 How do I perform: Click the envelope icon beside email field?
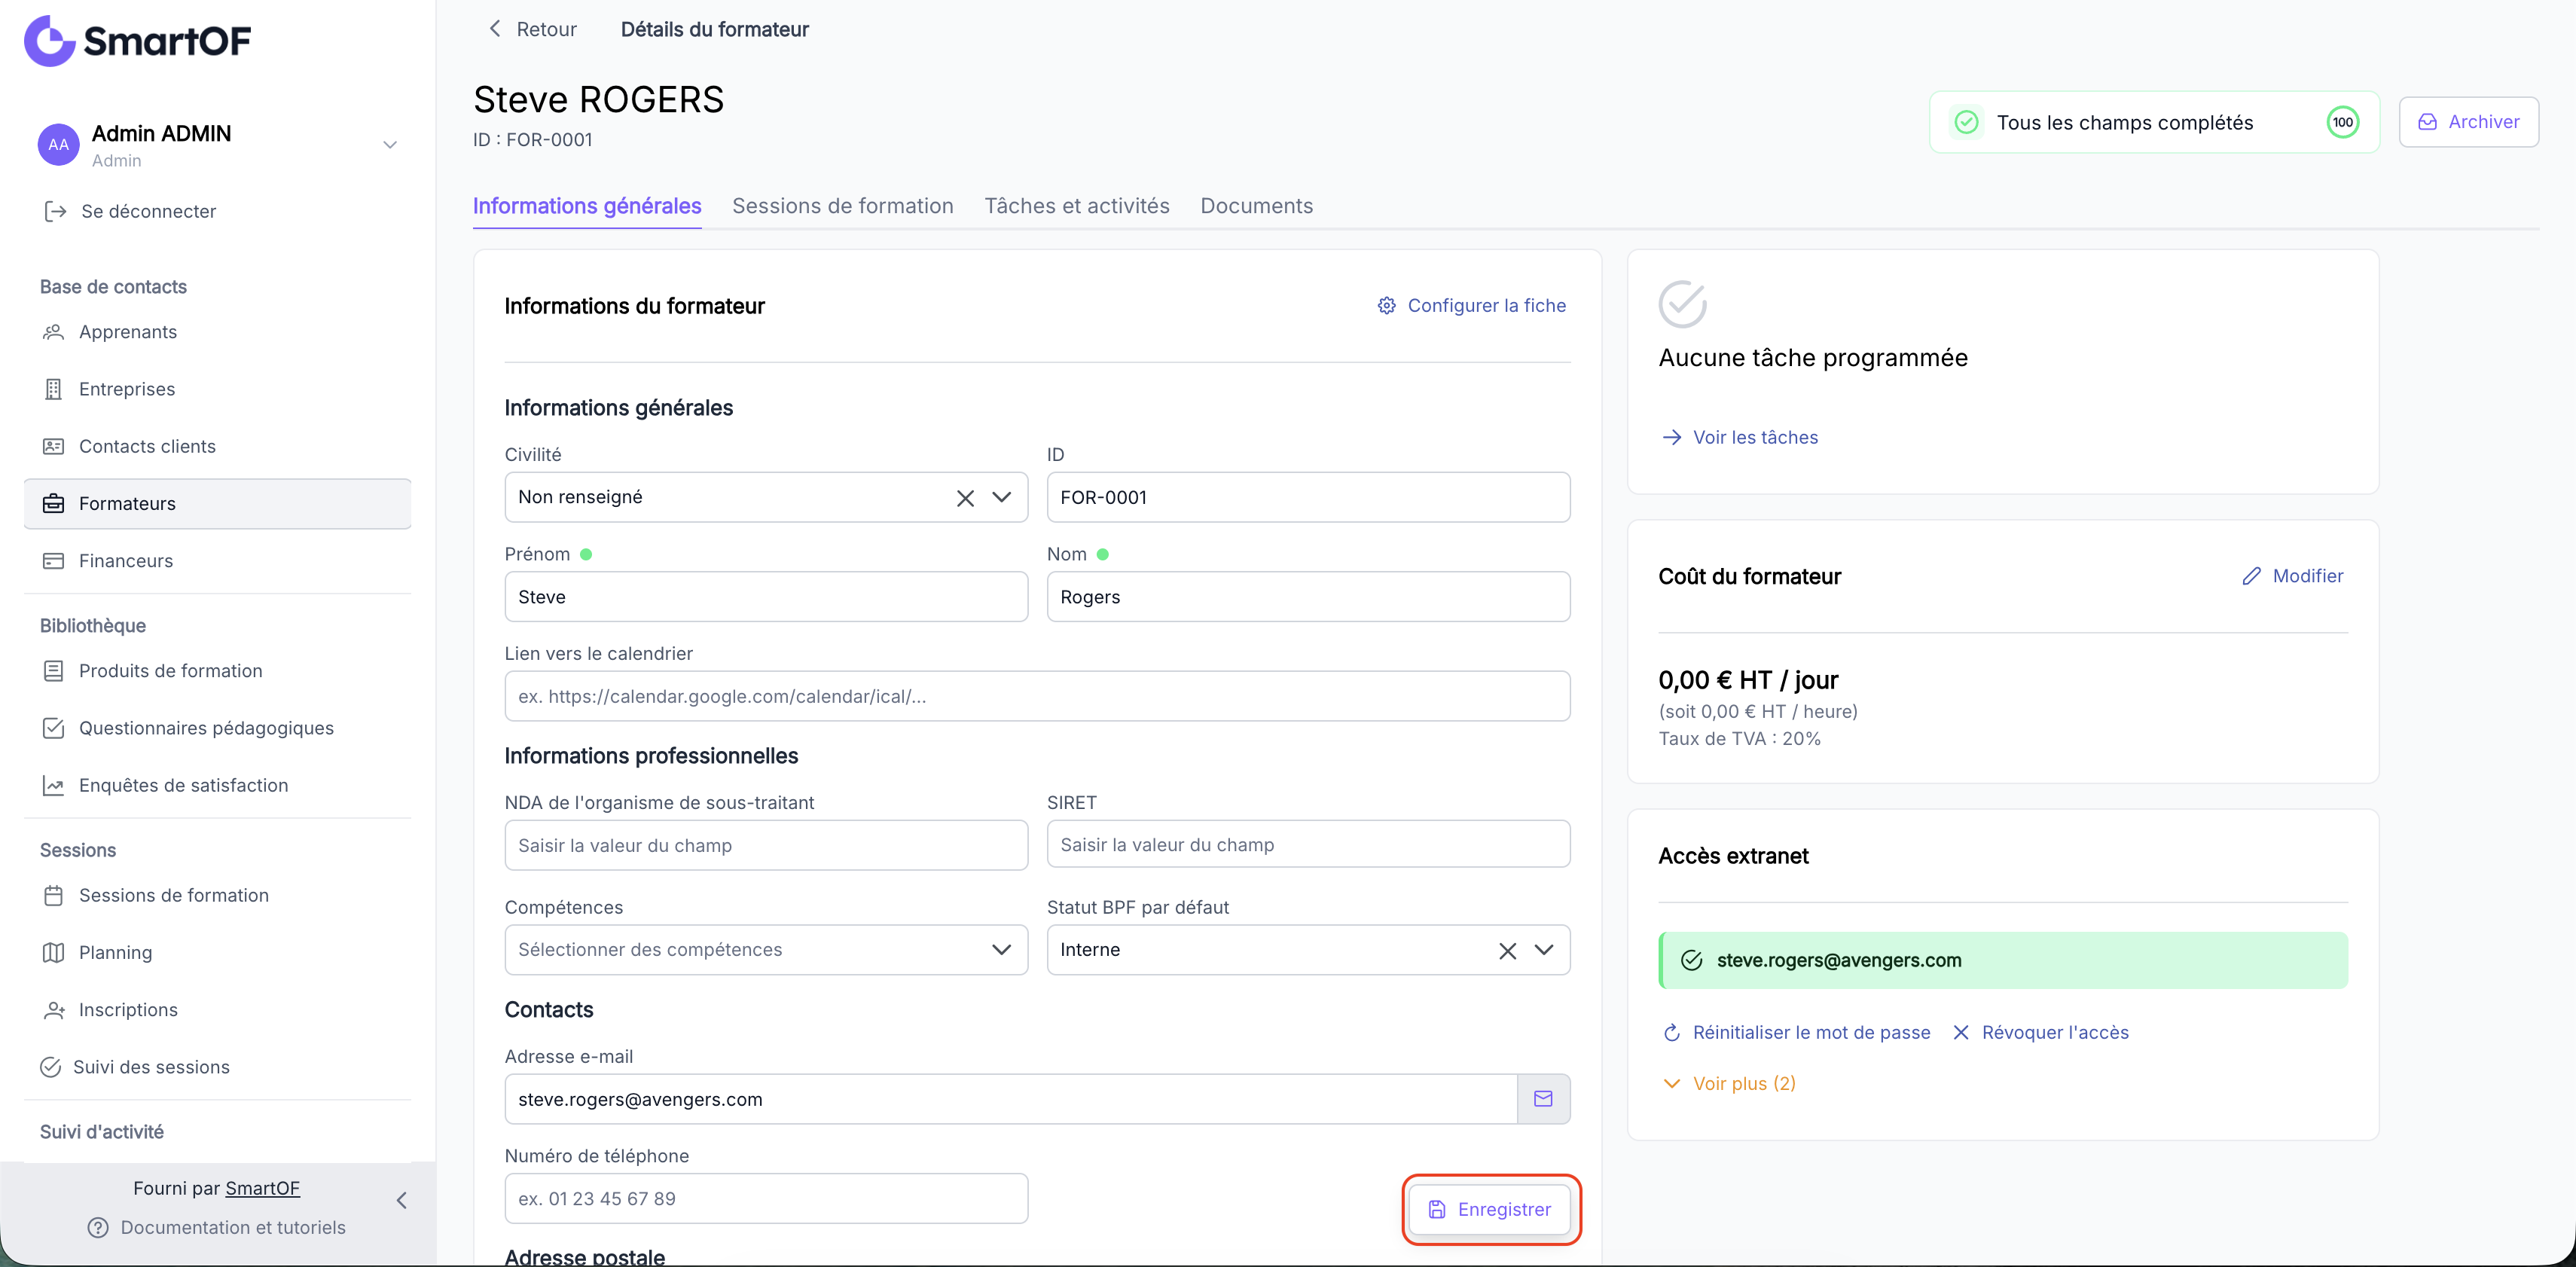(x=1543, y=1099)
